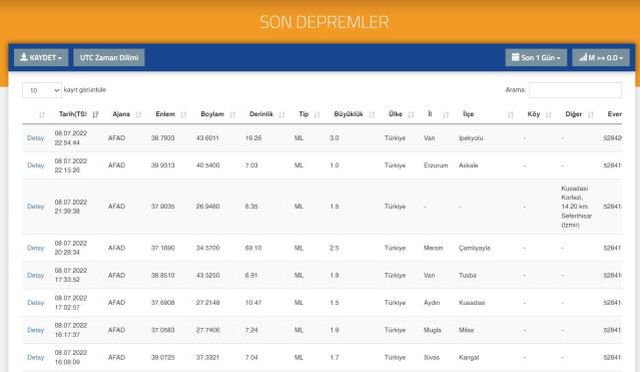
Task: Sort by the Enlem column icon
Action: [x=184, y=115]
